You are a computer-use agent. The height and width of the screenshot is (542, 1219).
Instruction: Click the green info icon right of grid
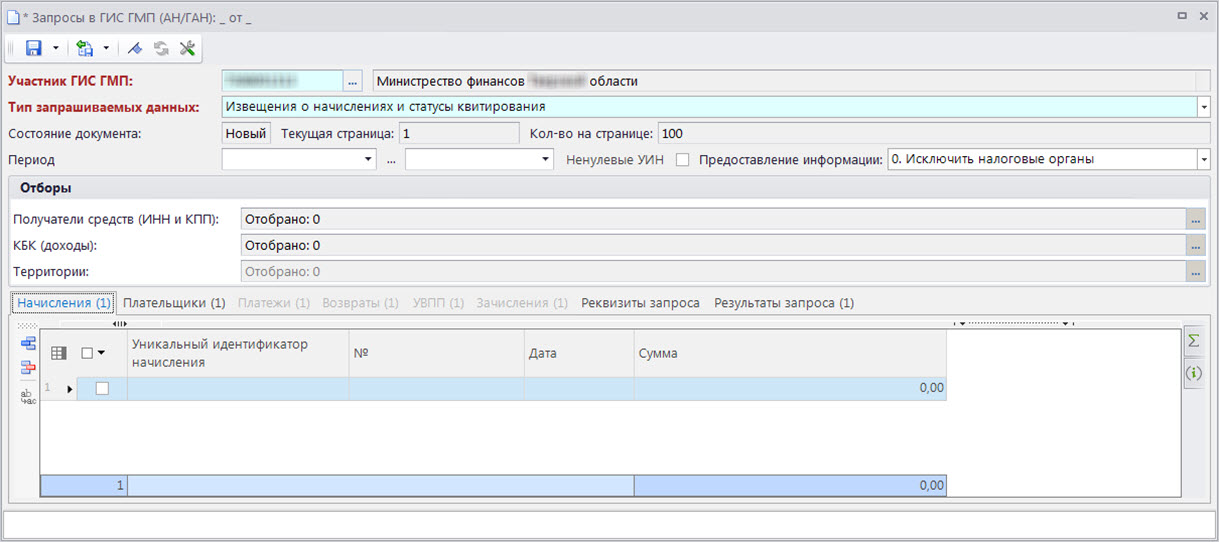pos(1193,373)
